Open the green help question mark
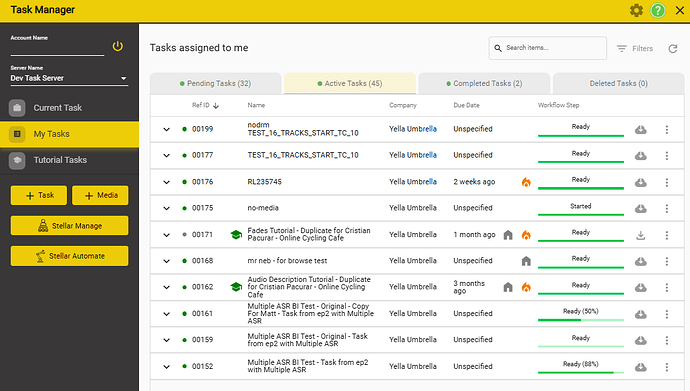The image size is (690, 391). coord(658,10)
